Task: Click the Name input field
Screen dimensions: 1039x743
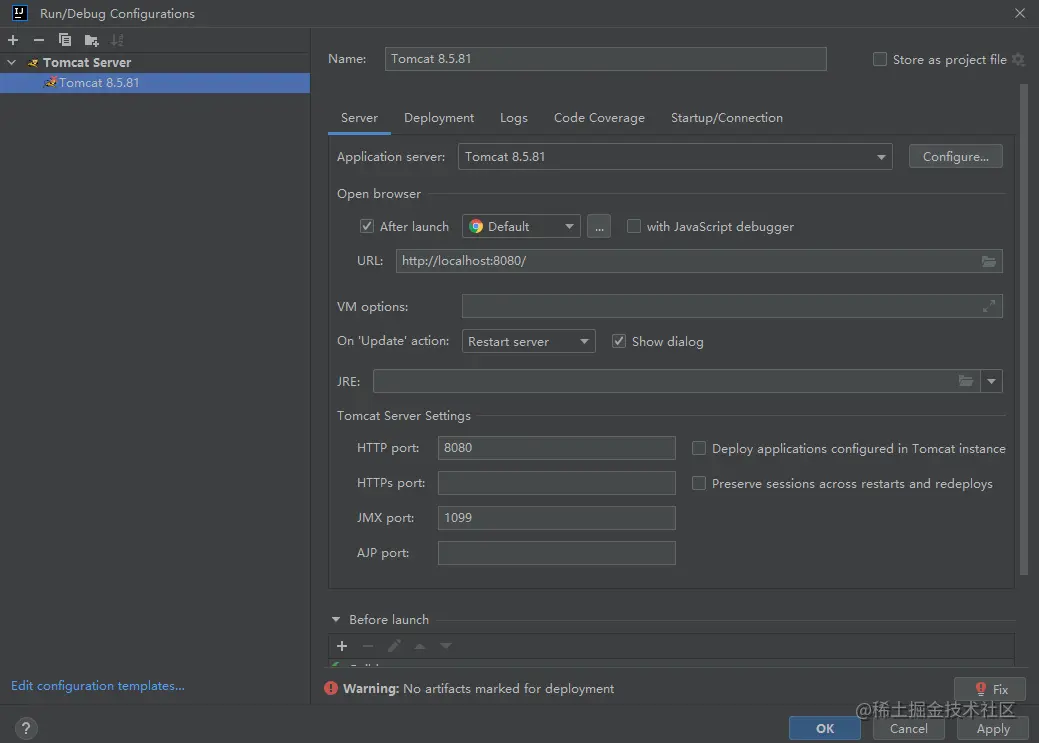Action: [605, 59]
